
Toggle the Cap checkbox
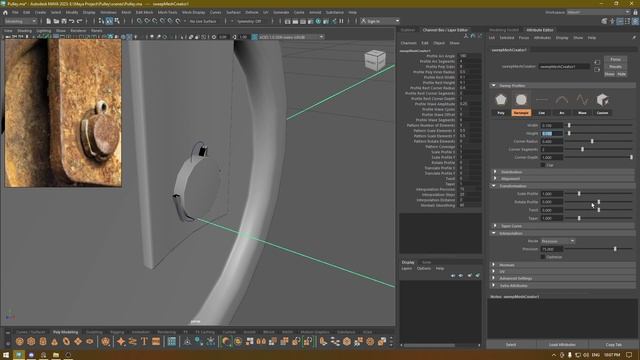(x=542, y=165)
